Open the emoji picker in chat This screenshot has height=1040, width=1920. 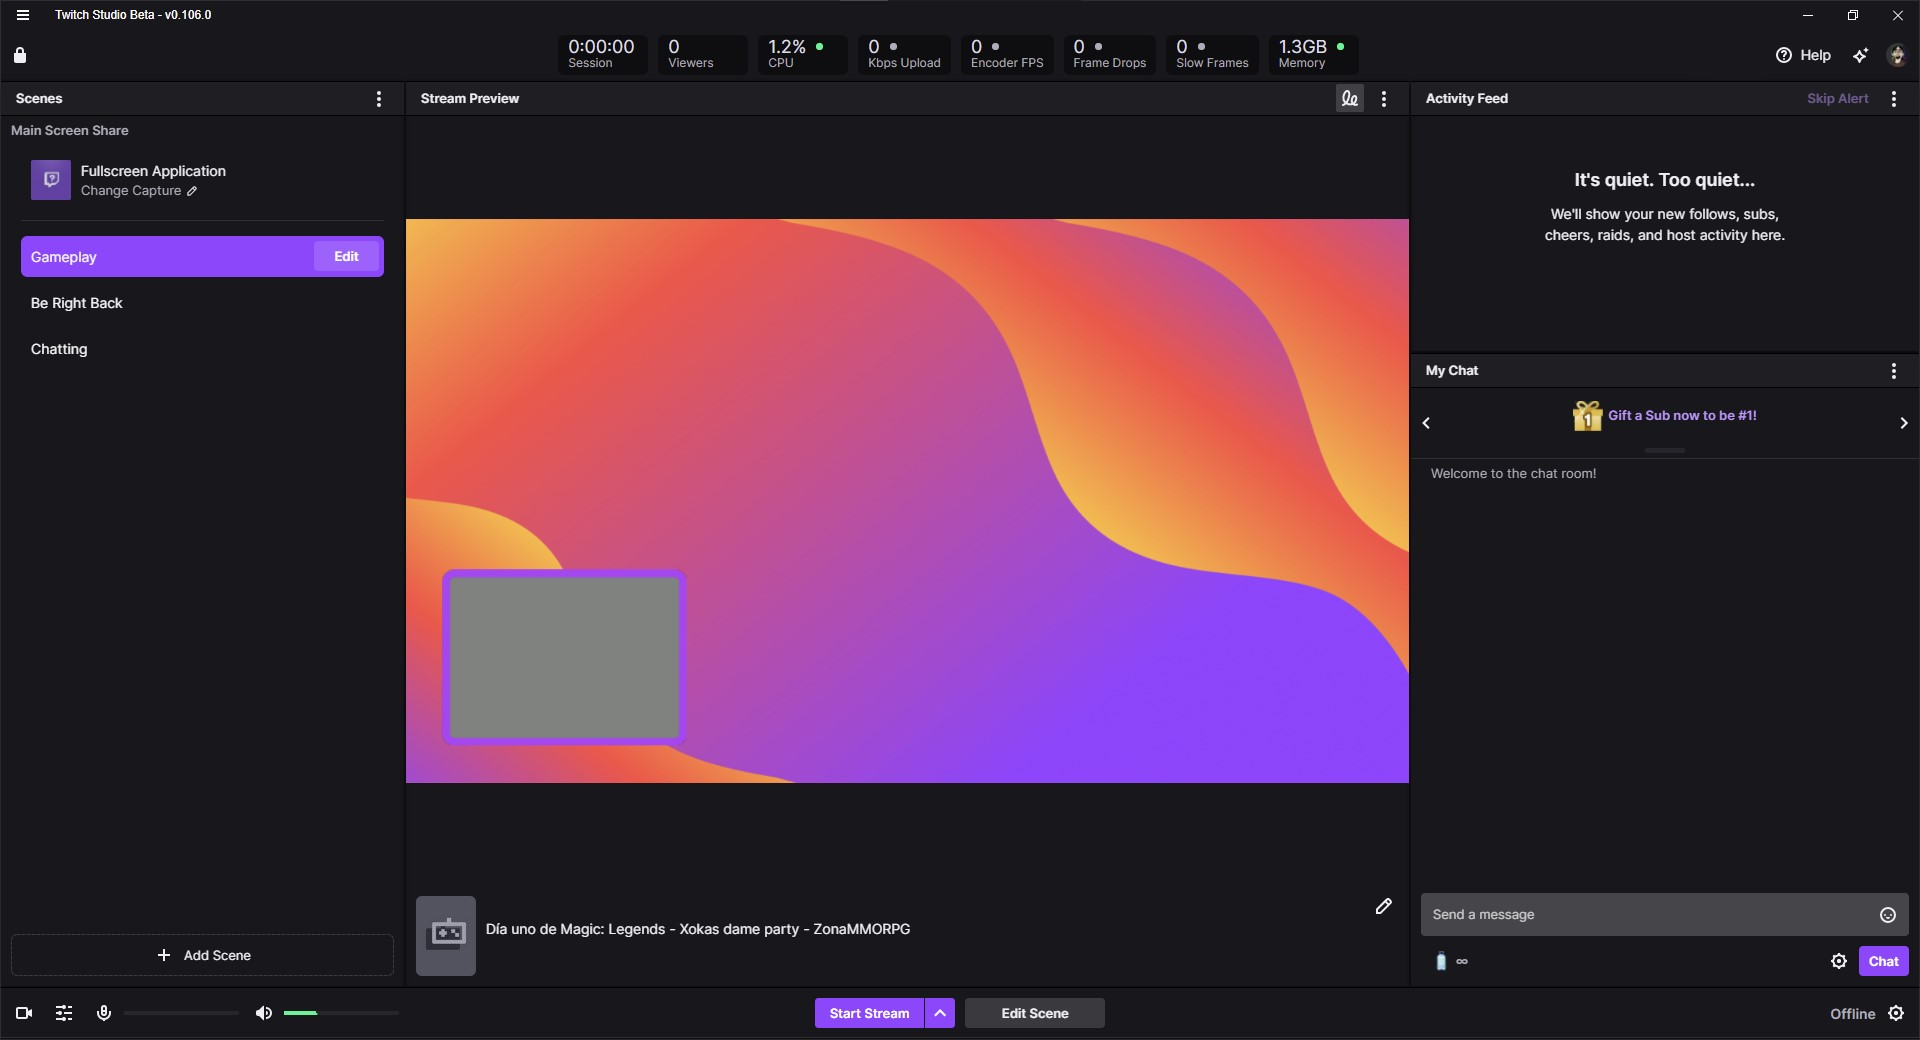(1887, 915)
